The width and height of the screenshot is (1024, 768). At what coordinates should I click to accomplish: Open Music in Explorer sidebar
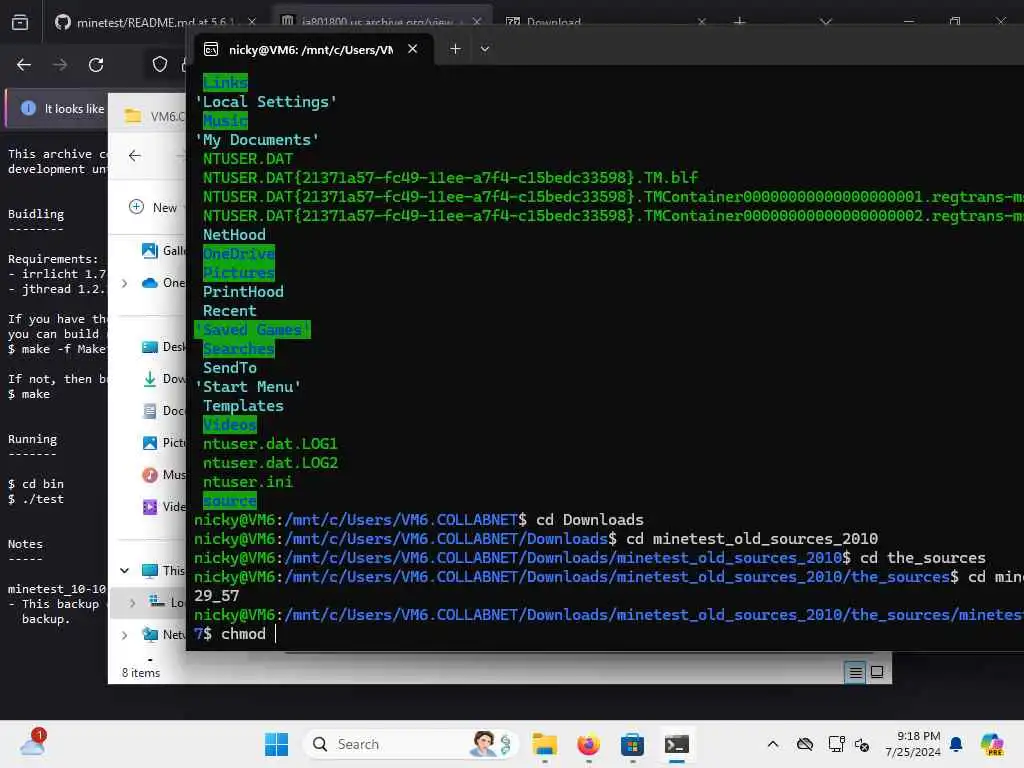pos(162,475)
